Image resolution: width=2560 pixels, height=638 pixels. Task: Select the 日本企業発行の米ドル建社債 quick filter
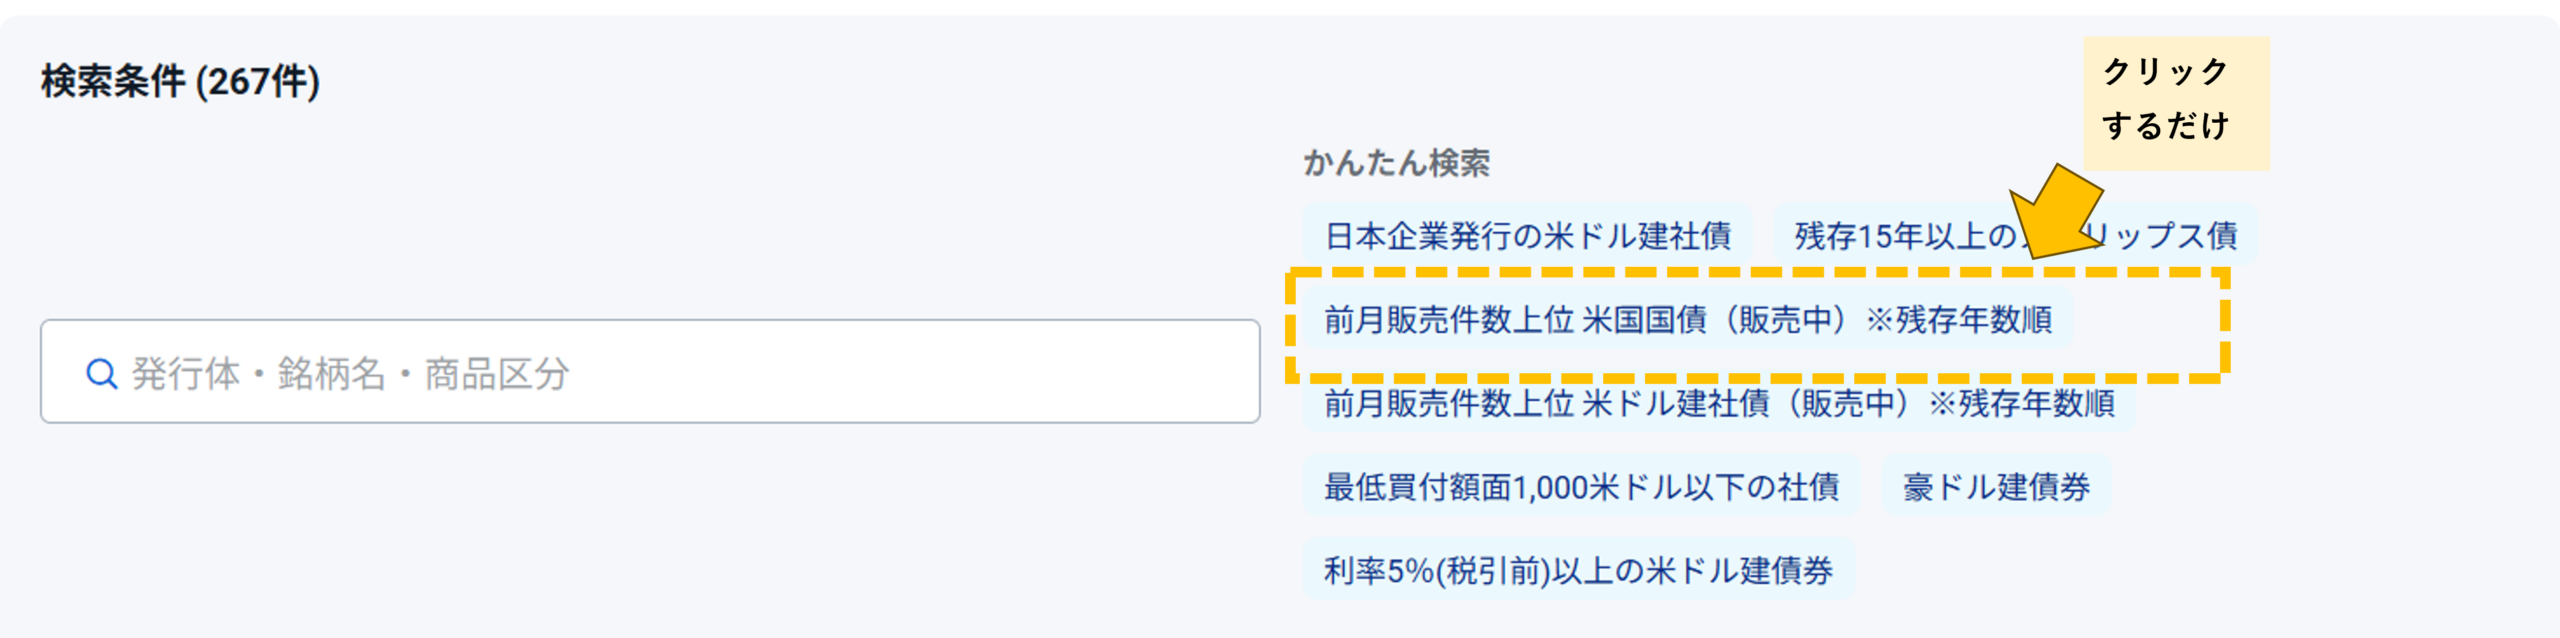[x=1527, y=236]
